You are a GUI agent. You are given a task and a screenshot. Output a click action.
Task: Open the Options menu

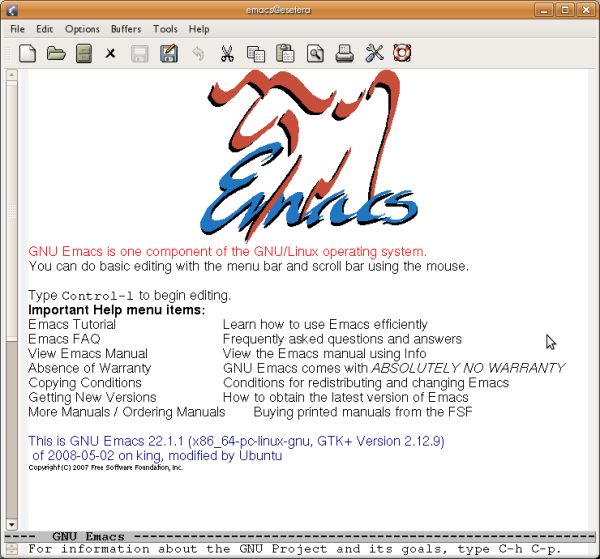coord(82,29)
